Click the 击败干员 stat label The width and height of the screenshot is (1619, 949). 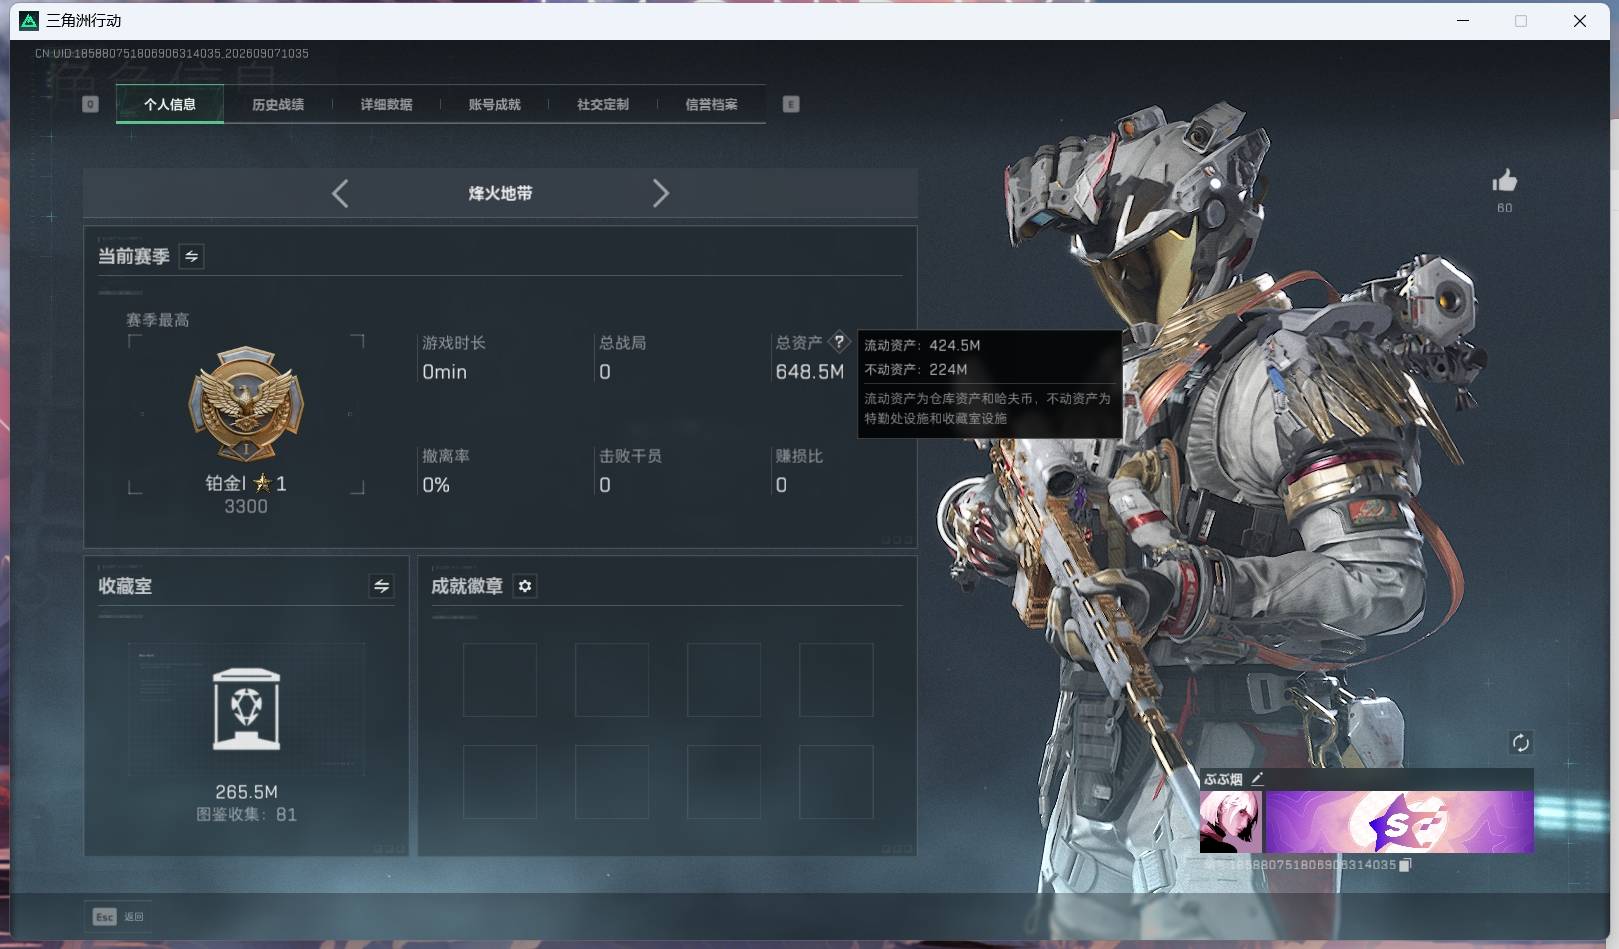click(630, 456)
